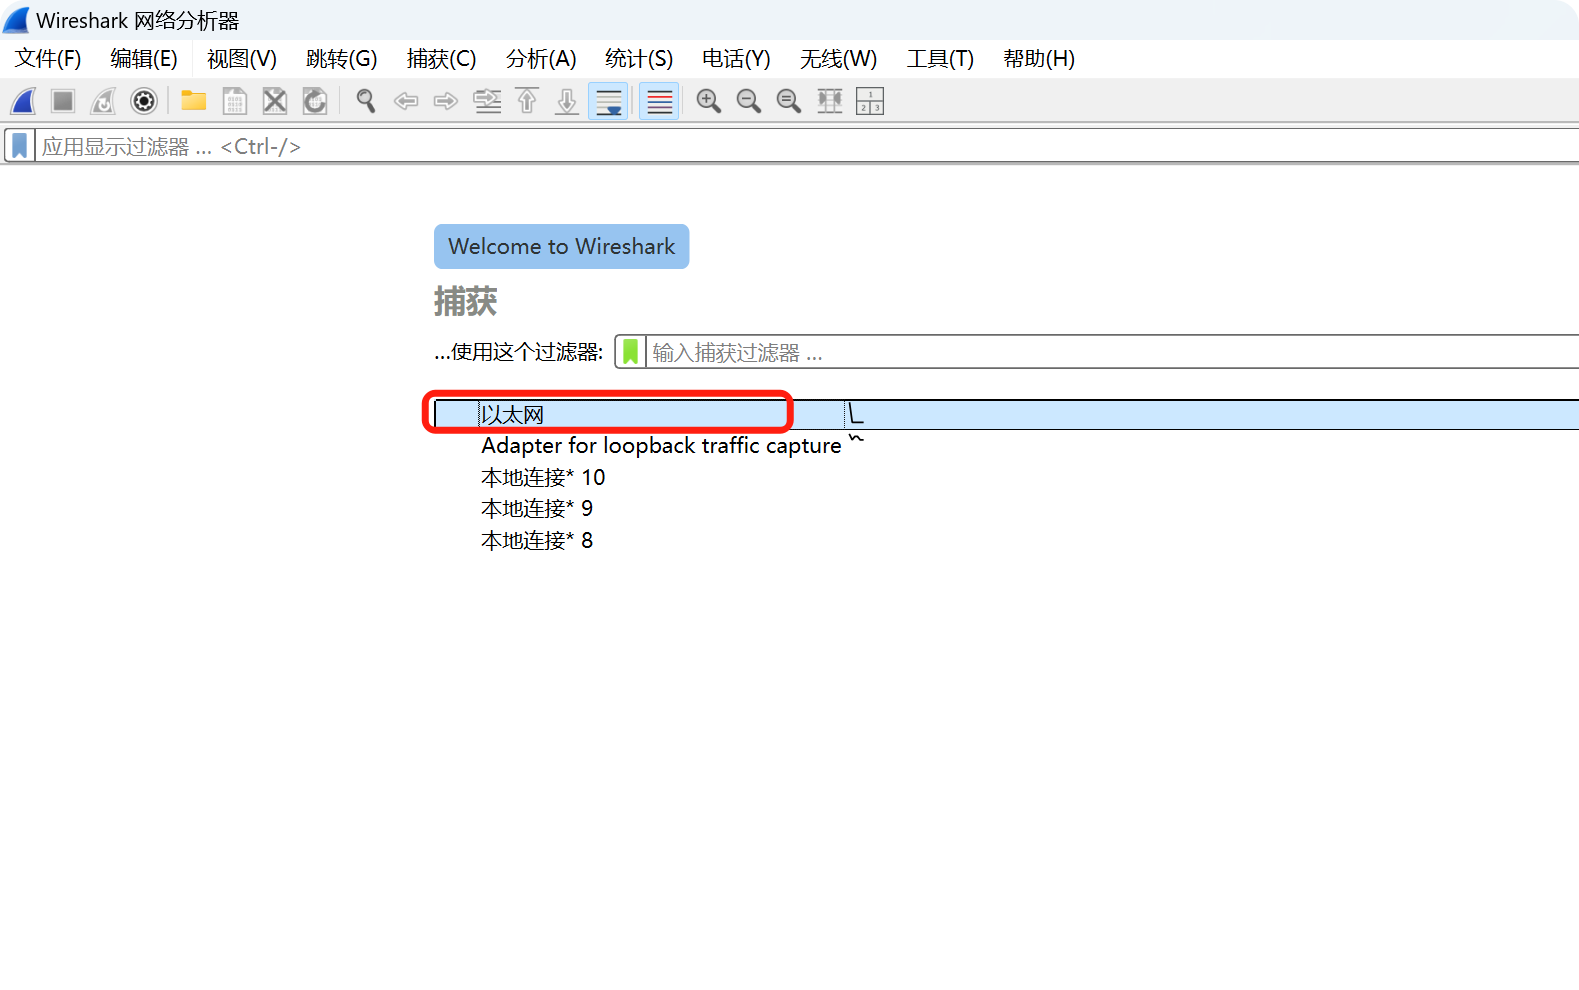Open the display filter bookmark menu
1579x990 pixels.
(x=19, y=146)
